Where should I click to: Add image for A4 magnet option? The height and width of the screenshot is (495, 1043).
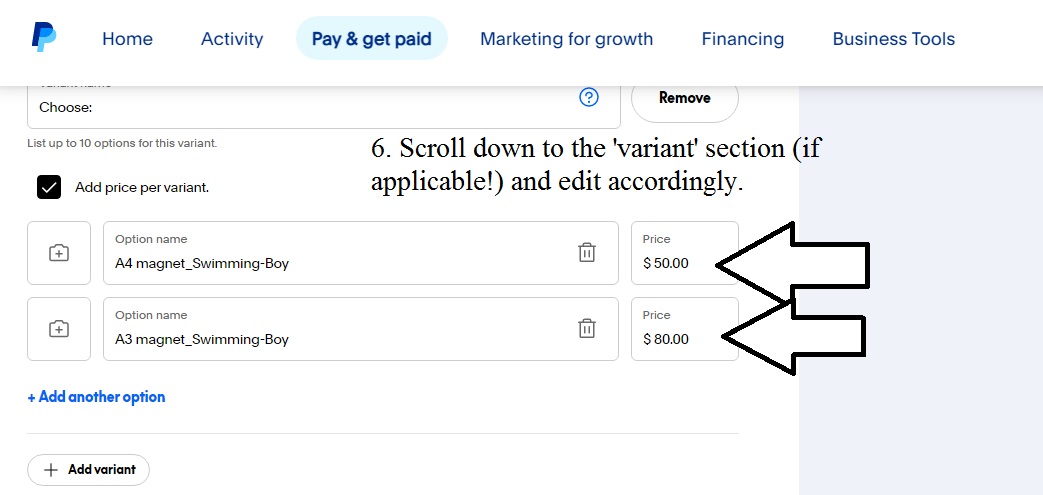(x=59, y=253)
